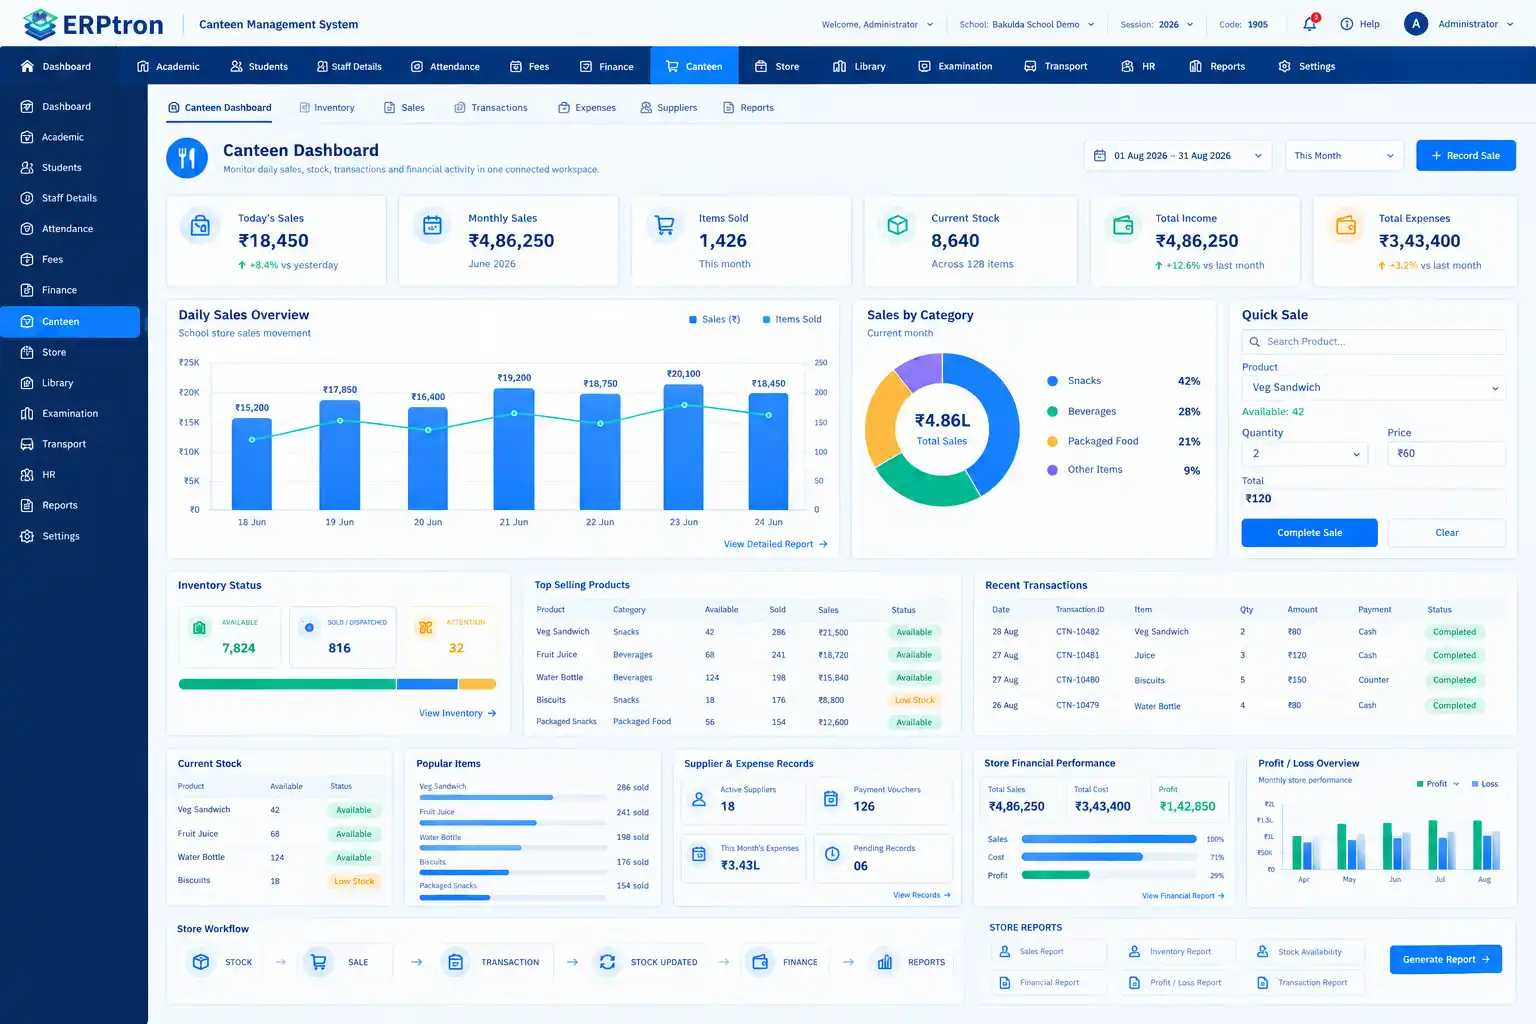Click the Record Sale button
The image size is (1536, 1024).
click(x=1466, y=156)
